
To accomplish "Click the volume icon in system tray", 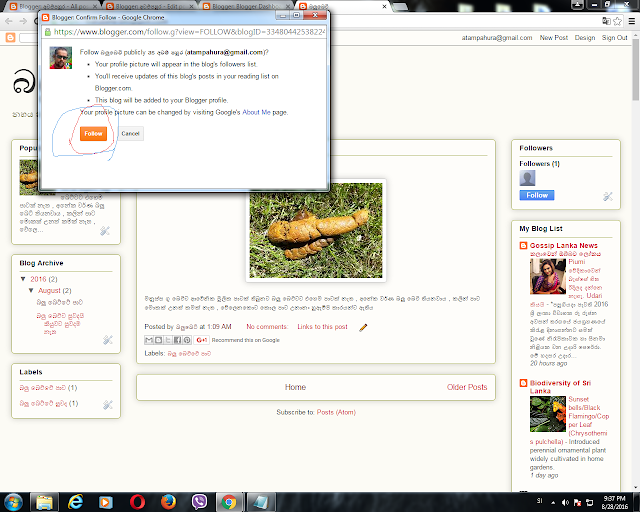I will pyautogui.click(x=565, y=503).
